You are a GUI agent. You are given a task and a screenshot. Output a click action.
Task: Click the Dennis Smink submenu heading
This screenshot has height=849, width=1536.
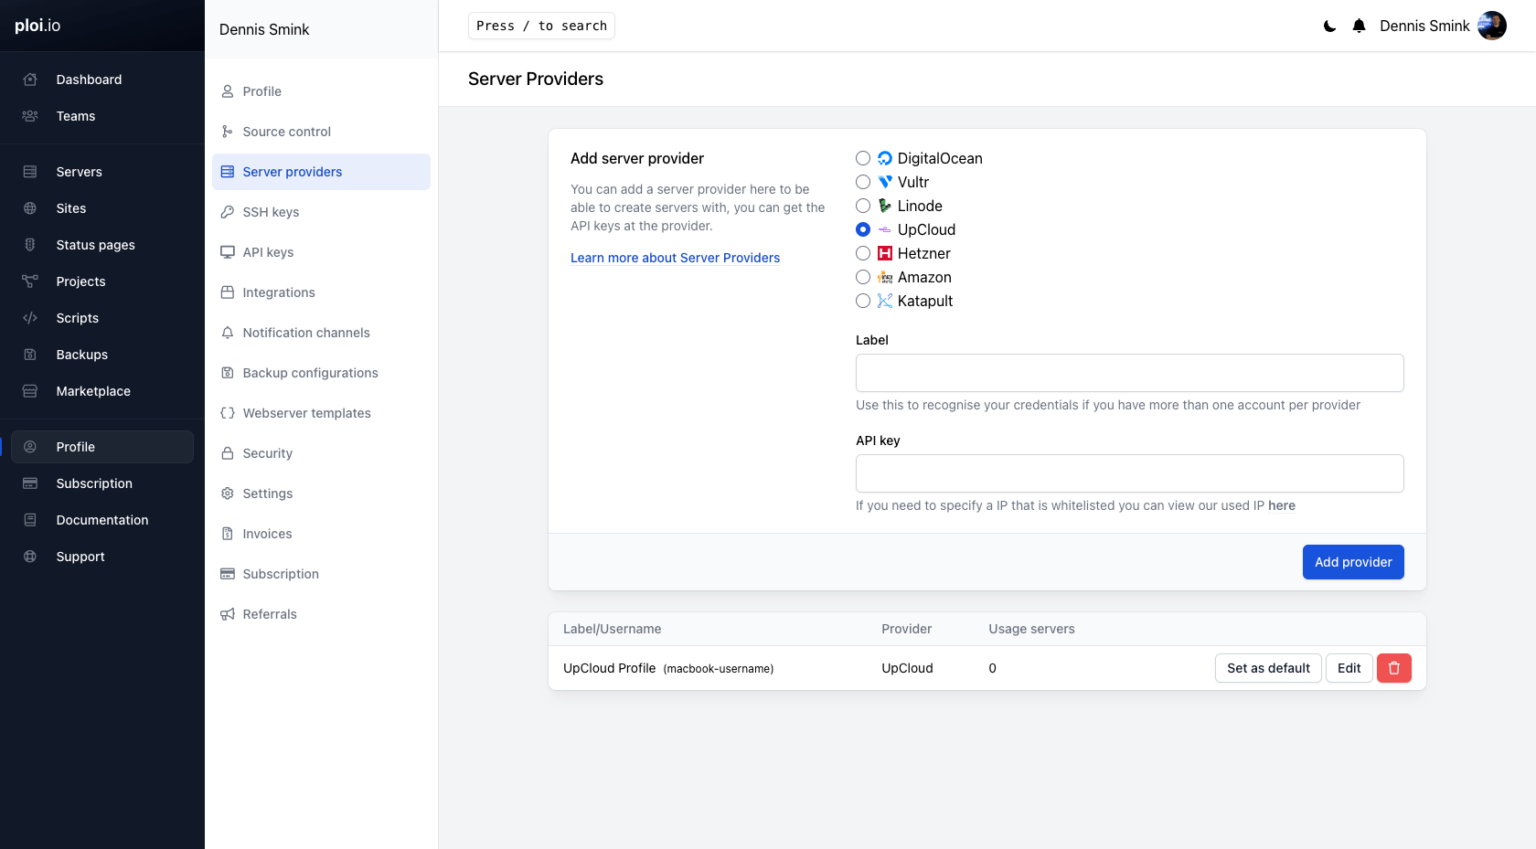pyautogui.click(x=264, y=30)
